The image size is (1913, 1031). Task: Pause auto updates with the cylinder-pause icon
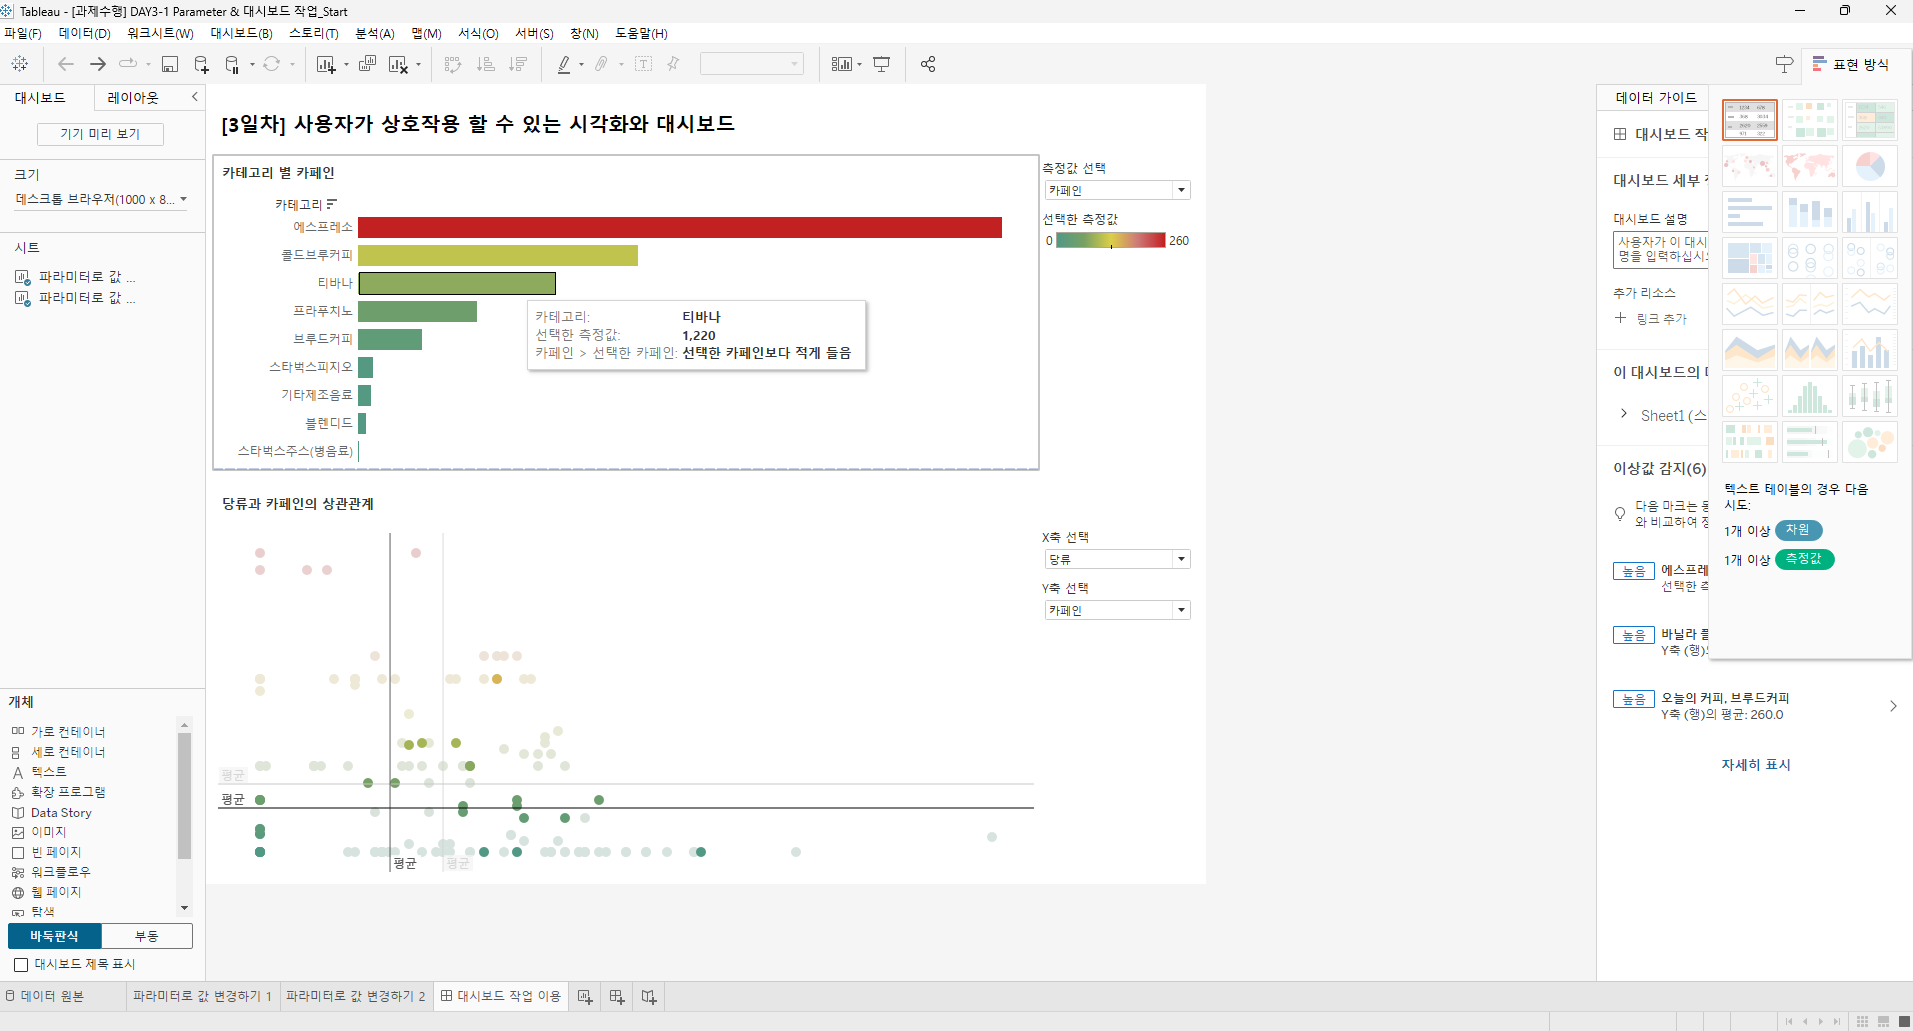232,64
